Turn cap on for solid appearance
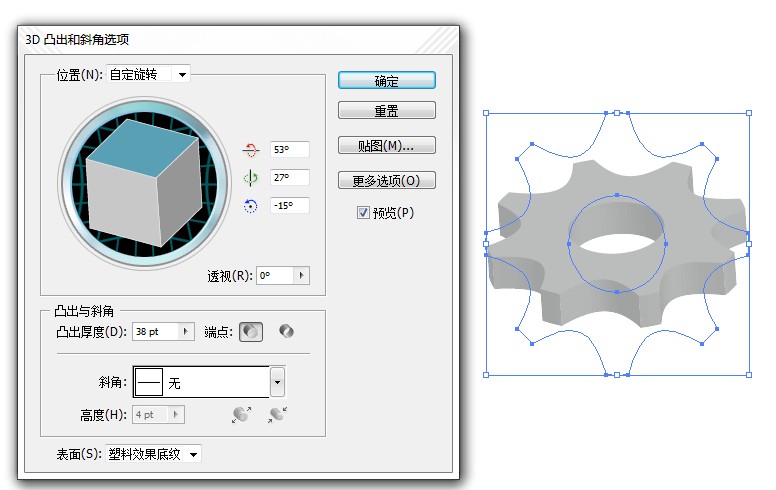Screen dimensions: 776x490 coord(251,332)
